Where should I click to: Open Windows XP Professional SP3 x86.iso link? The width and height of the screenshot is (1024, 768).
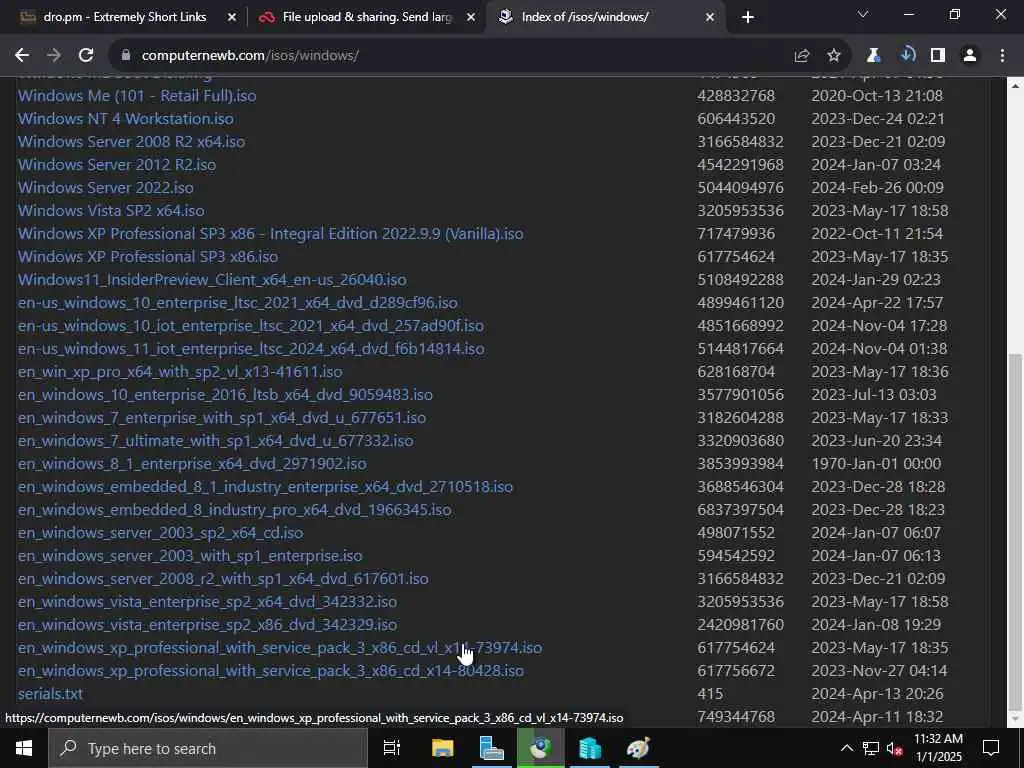(x=148, y=257)
